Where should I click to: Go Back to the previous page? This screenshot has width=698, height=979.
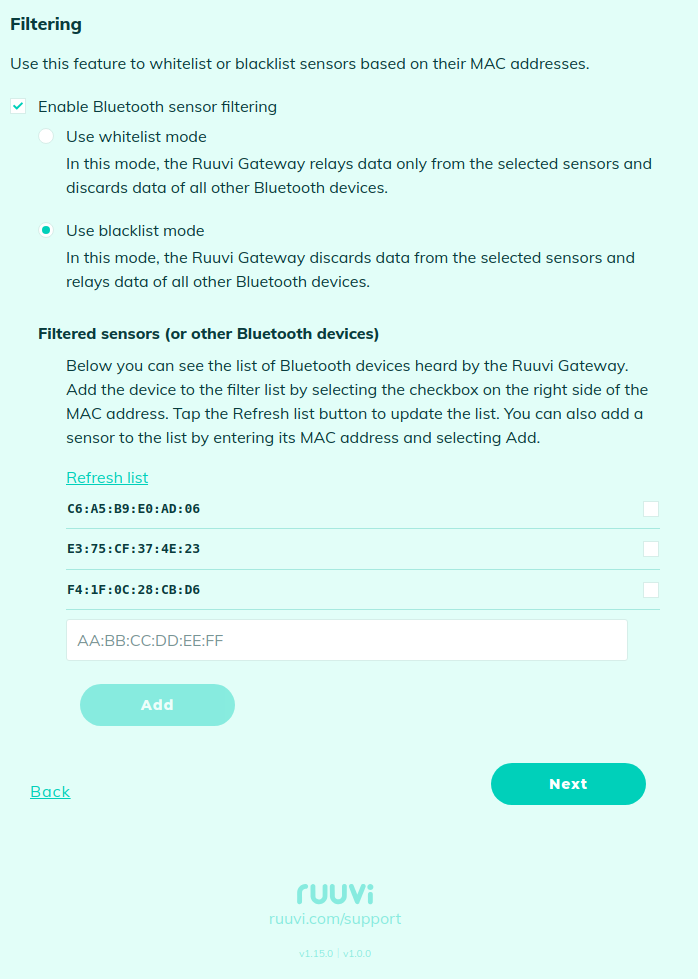[50, 792]
